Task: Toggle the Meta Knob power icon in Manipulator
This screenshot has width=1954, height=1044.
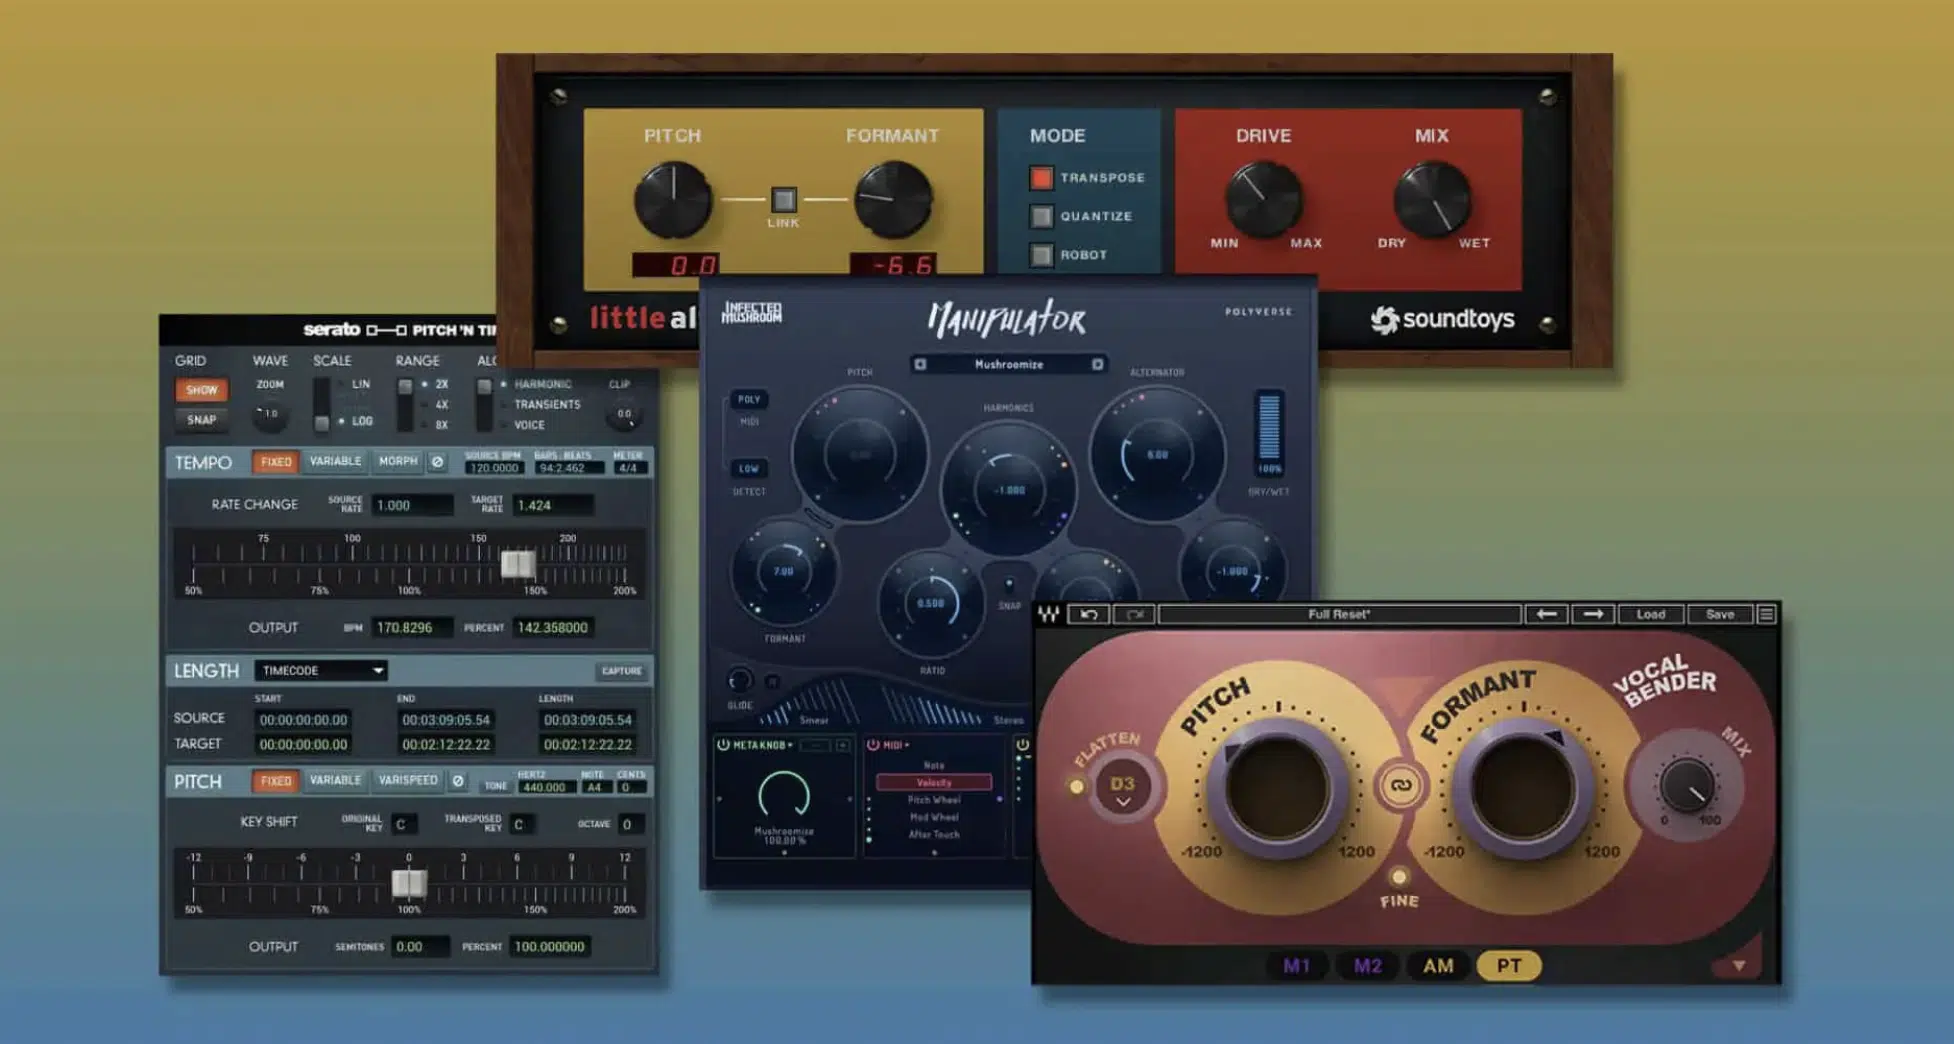Action: click(723, 745)
